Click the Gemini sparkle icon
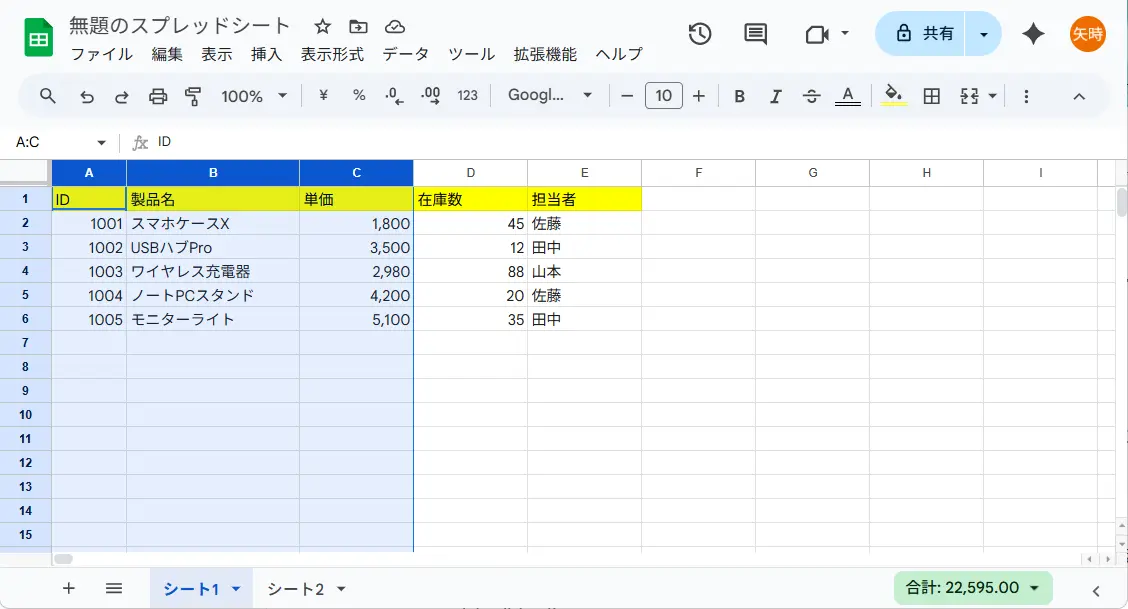Image resolution: width=1128 pixels, height=609 pixels. click(x=1033, y=34)
